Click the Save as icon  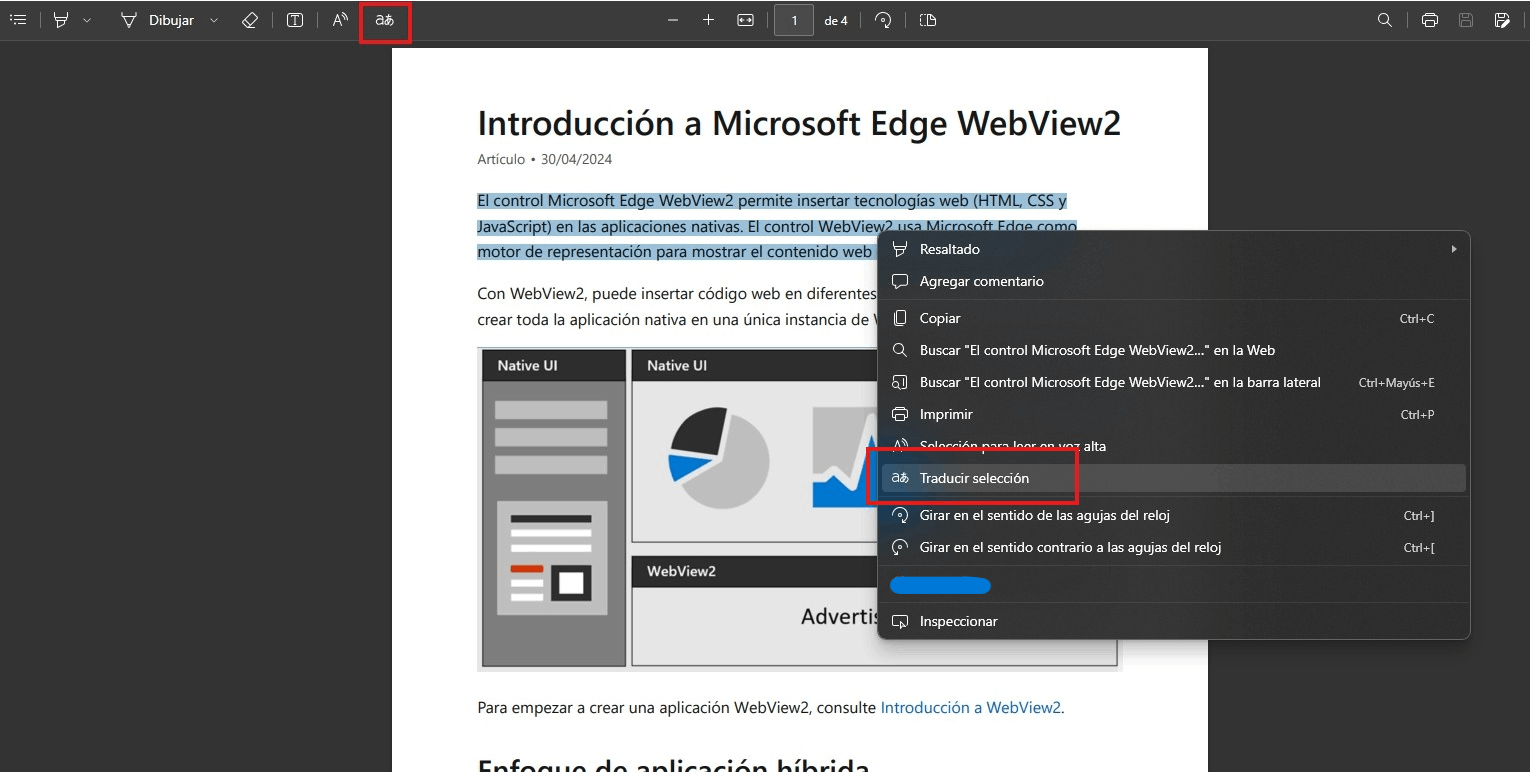click(x=1502, y=20)
